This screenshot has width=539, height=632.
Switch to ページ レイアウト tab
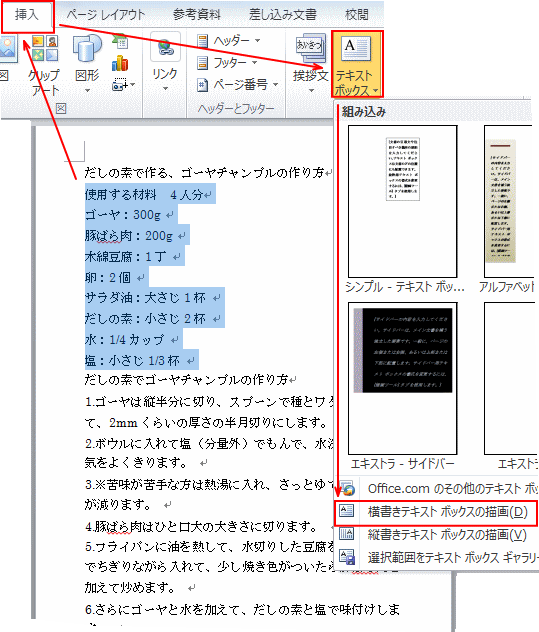click(x=105, y=15)
